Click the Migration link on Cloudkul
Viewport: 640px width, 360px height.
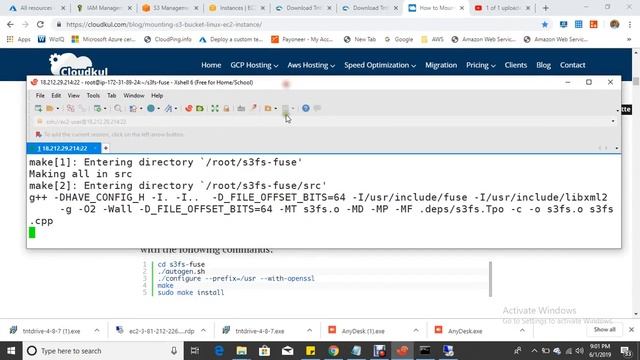(x=441, y=65)
